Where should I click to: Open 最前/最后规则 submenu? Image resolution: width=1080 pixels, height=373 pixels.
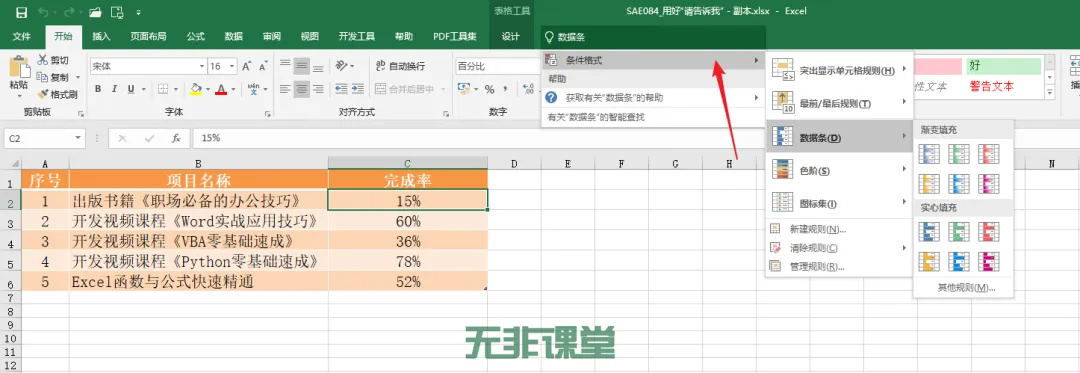pos(839,103)
